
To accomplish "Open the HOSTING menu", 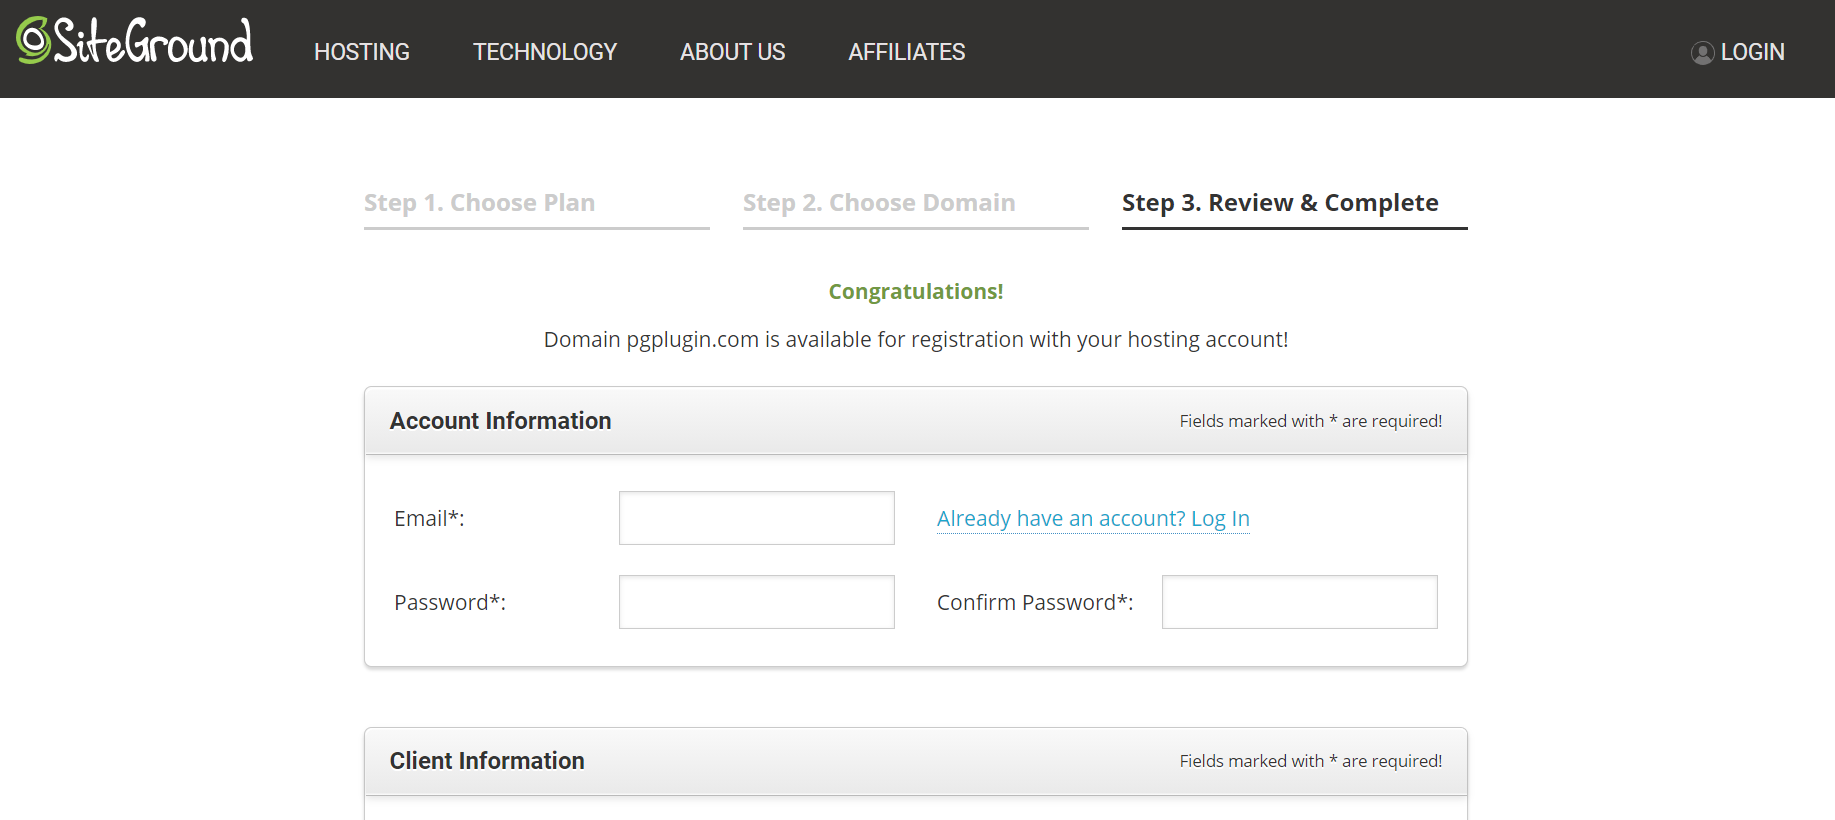I will click(362, 52).
